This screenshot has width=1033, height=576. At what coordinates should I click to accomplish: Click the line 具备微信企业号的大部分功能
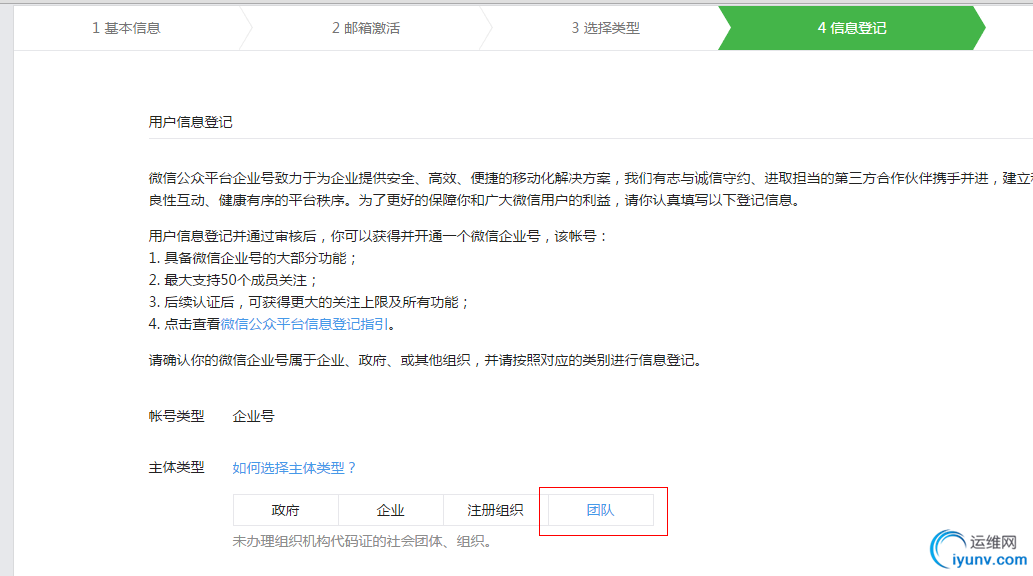[x=253, y=258]
